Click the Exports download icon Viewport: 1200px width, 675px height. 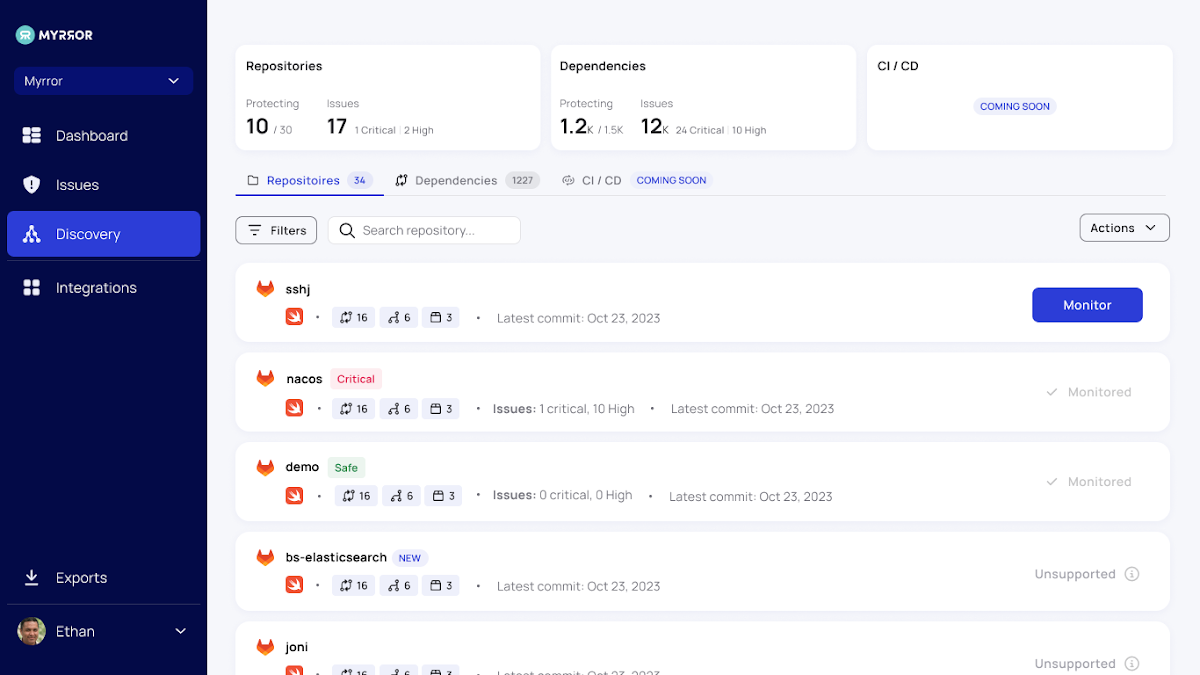[x=32, y=578]
